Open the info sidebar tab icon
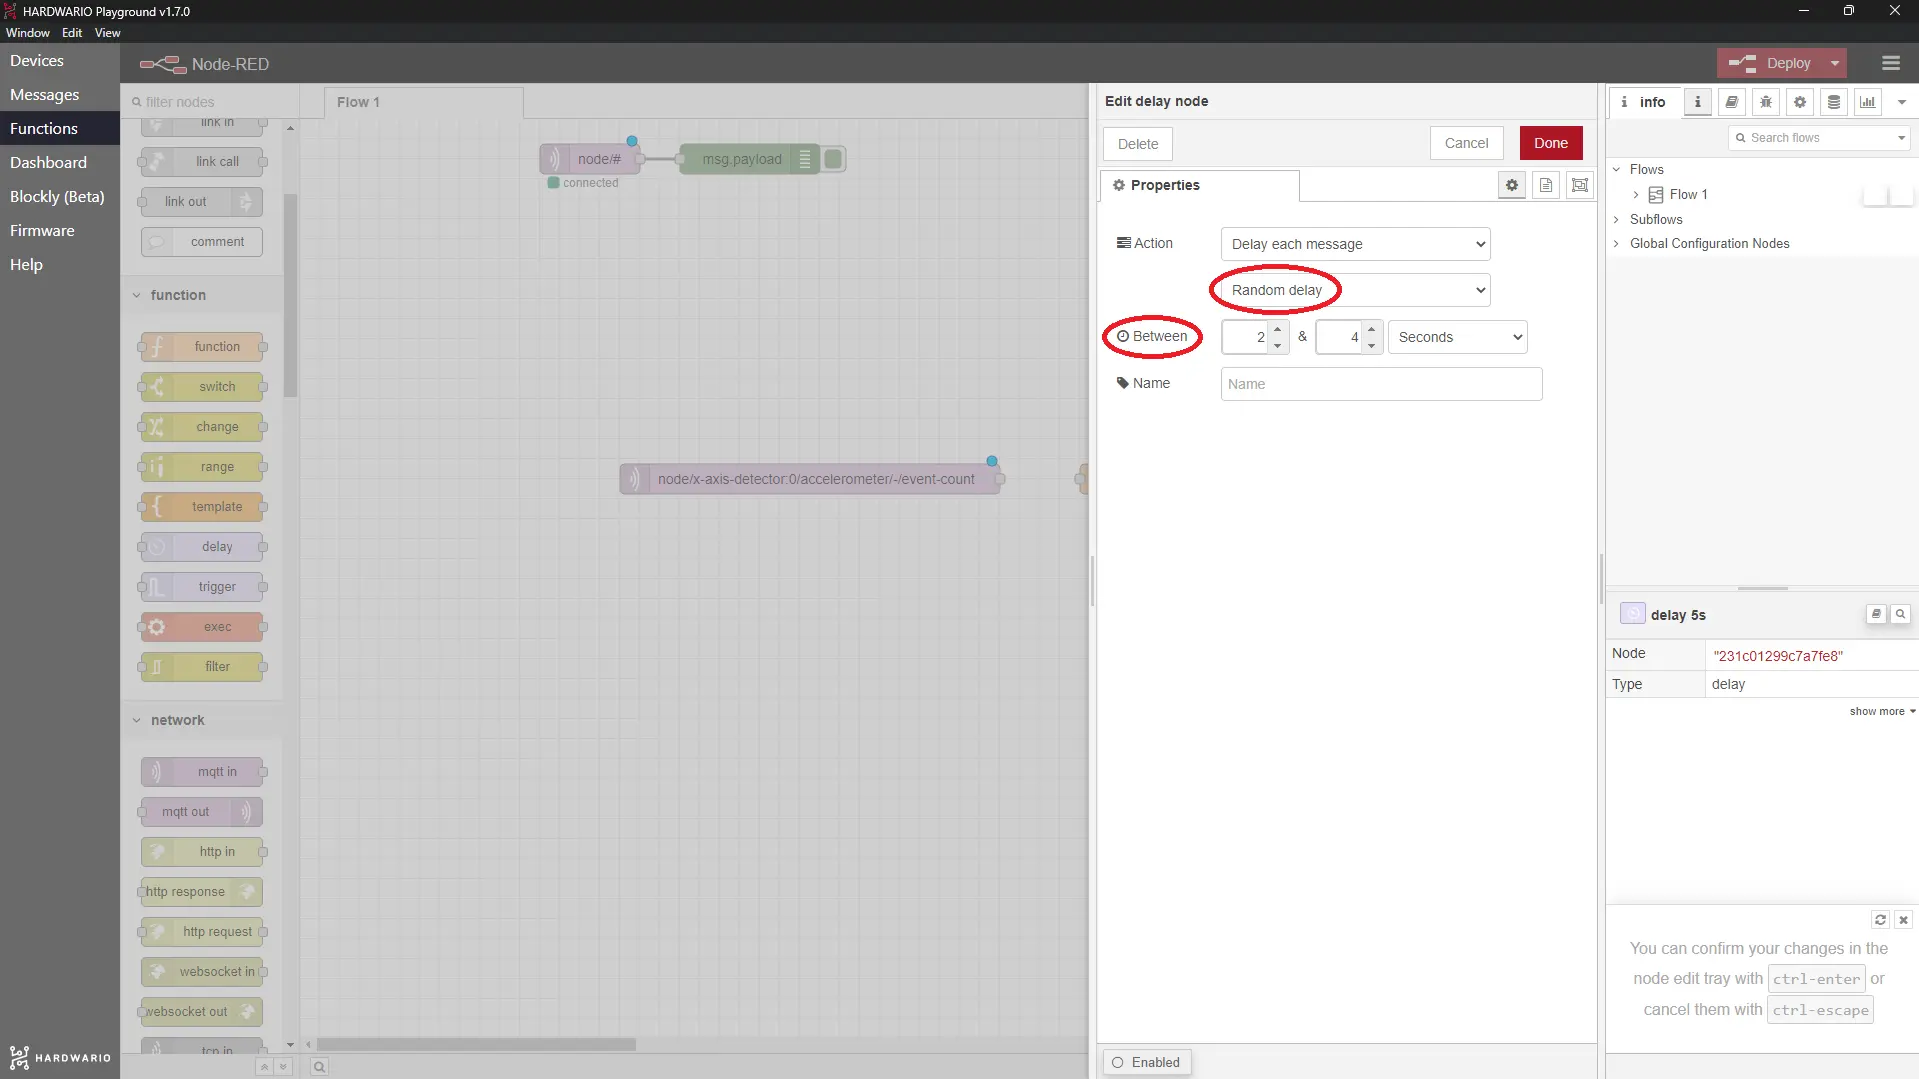 coord(1697,102)
